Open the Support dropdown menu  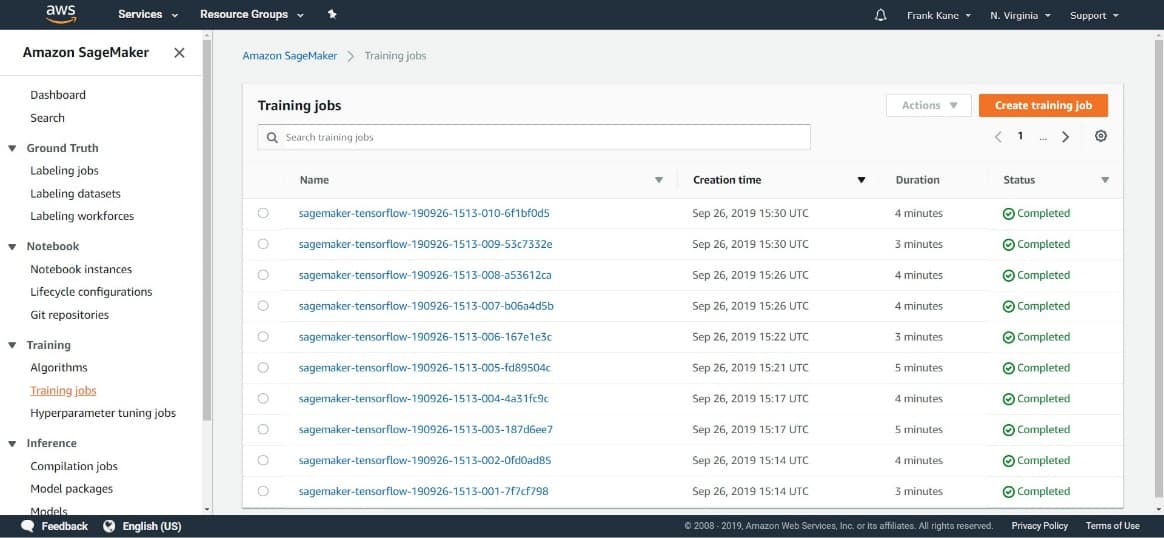tap(1093, 16)
